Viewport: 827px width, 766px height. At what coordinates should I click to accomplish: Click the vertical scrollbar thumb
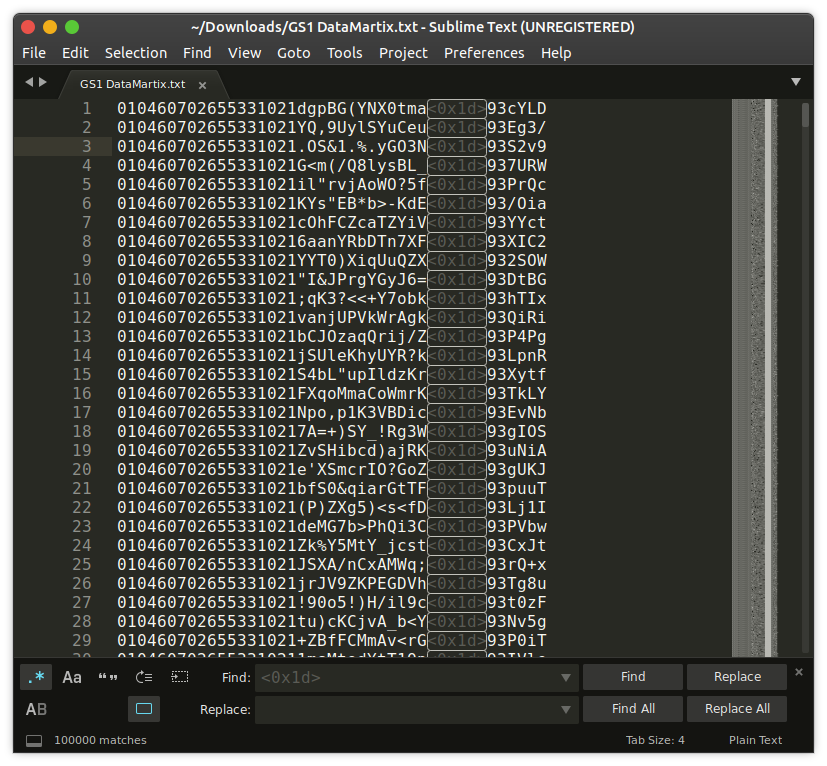pyautogui.click(x=805, y=115)
